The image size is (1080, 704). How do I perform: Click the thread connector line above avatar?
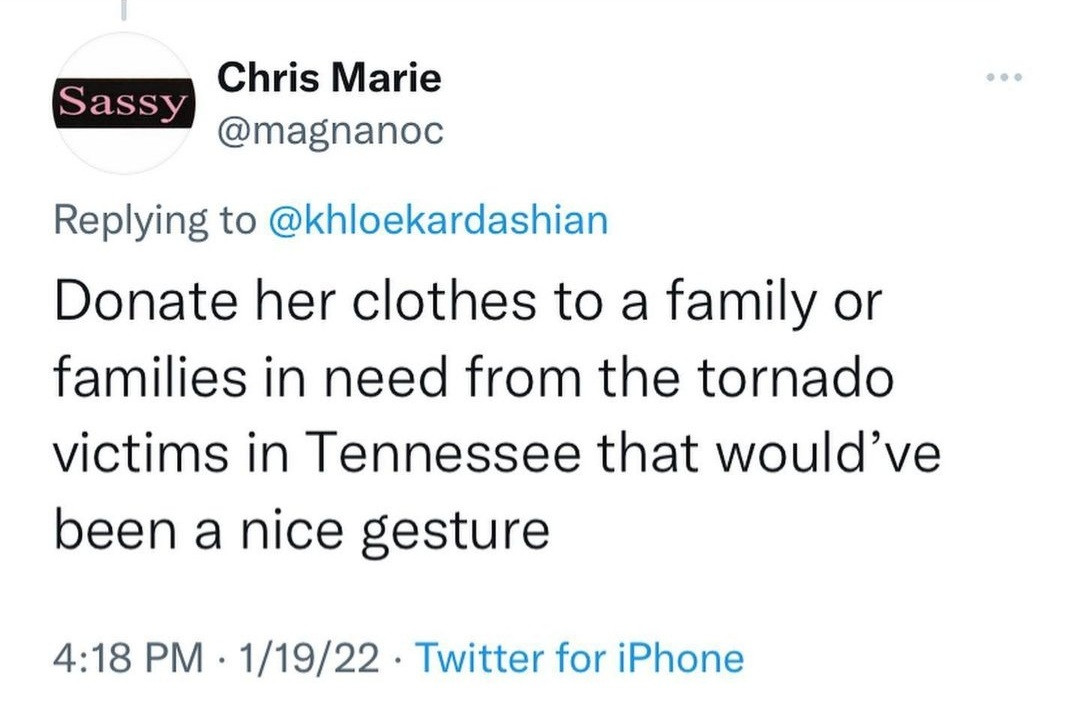pos(123,10)
